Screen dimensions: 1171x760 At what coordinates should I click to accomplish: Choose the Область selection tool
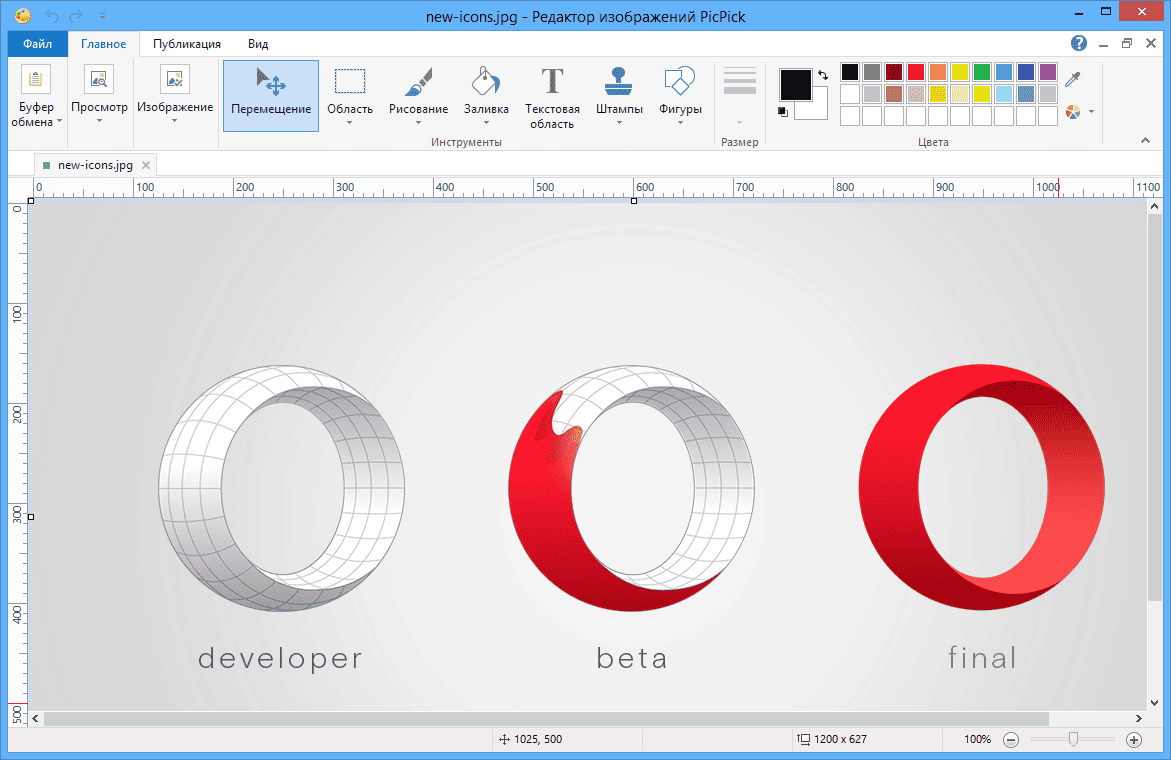click(350, 96)
